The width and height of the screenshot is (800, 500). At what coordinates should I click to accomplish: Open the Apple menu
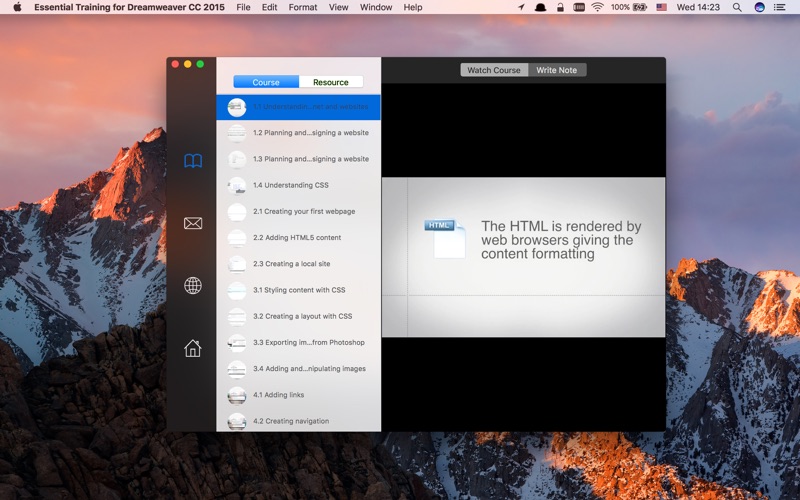(x=17, y=7)
